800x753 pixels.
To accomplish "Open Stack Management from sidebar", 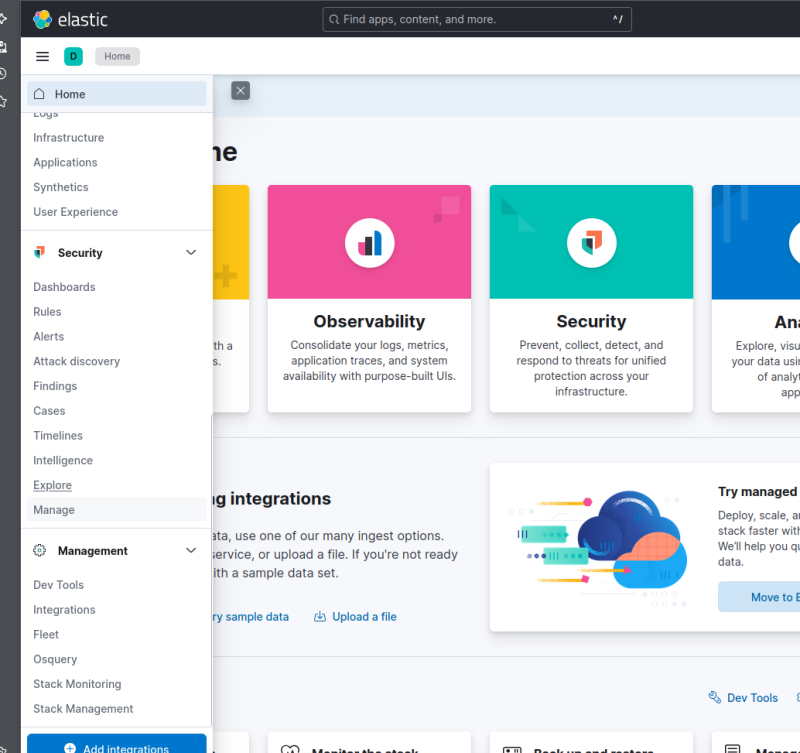I will pyautogui.click(x=83, y=709).
